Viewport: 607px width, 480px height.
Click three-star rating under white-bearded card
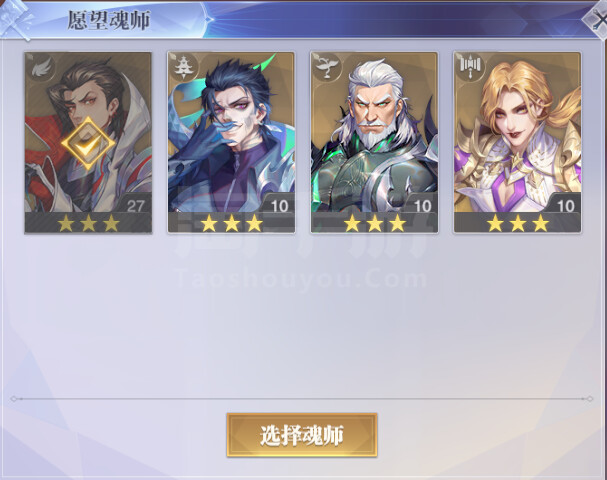(x=375, y=224)
